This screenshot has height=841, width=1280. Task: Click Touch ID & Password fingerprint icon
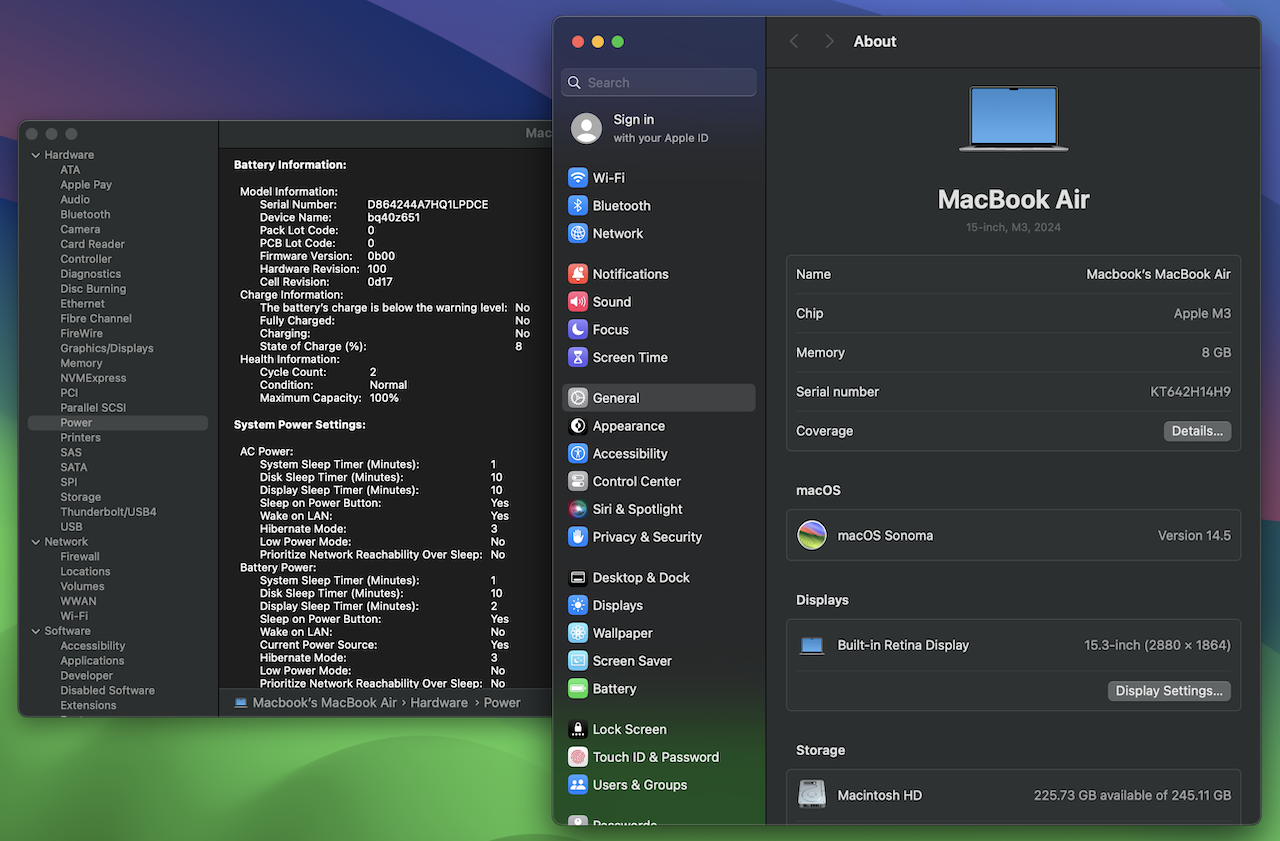pos(578,758)
